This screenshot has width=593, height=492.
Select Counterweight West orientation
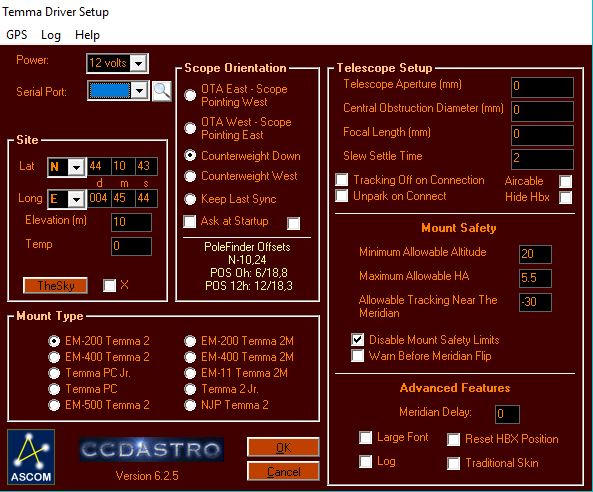[x=190, y=176]
